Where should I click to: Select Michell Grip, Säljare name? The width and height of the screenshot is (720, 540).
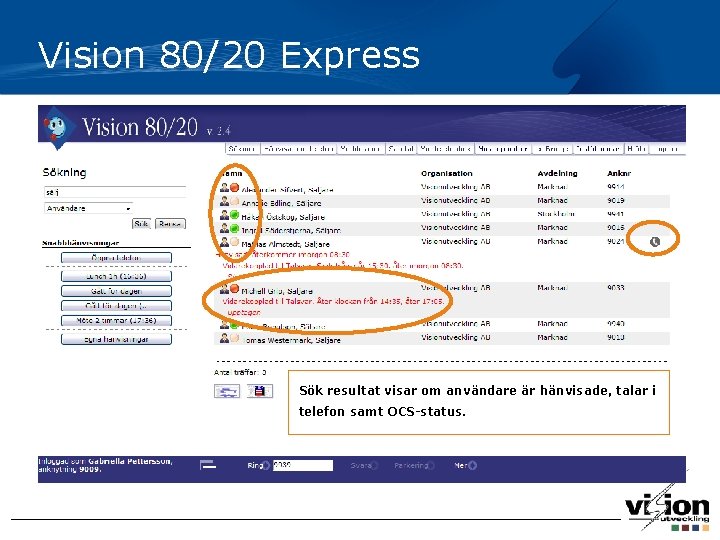tap(277, 291)
